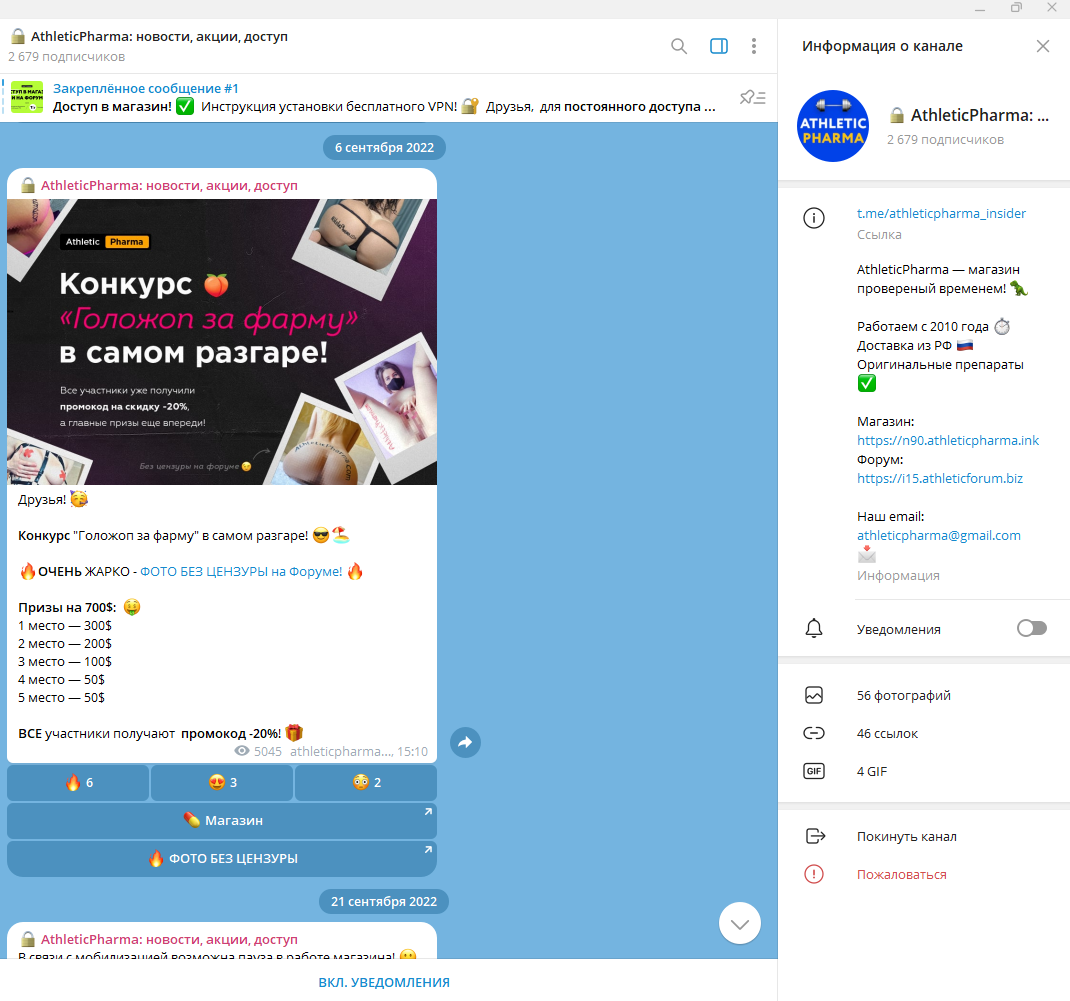Open the three-dot channel menu
The width and height of the screenshot is (1070, 1001).
(x=754, y=46)
